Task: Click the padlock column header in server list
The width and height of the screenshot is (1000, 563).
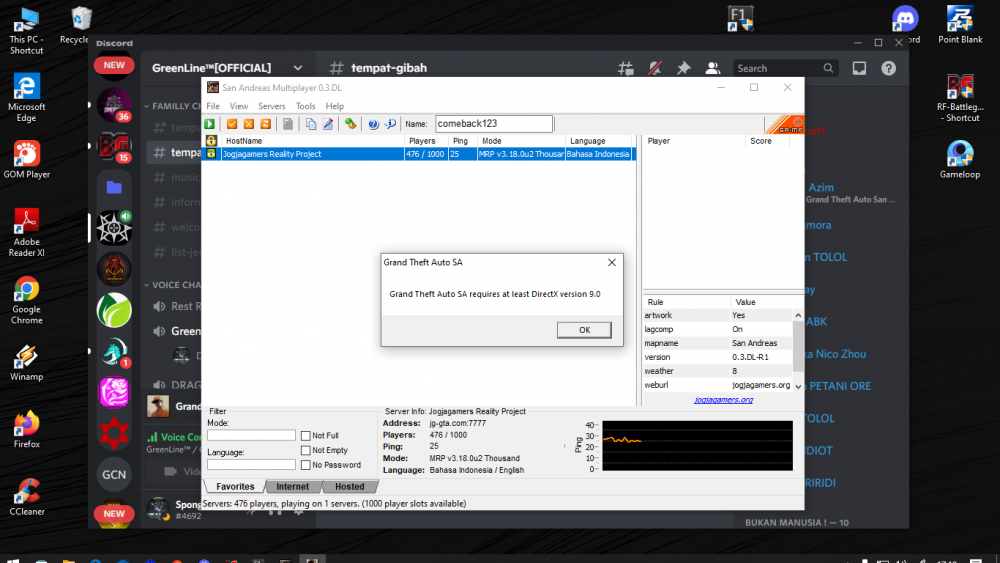Action: tap(211, 141)
